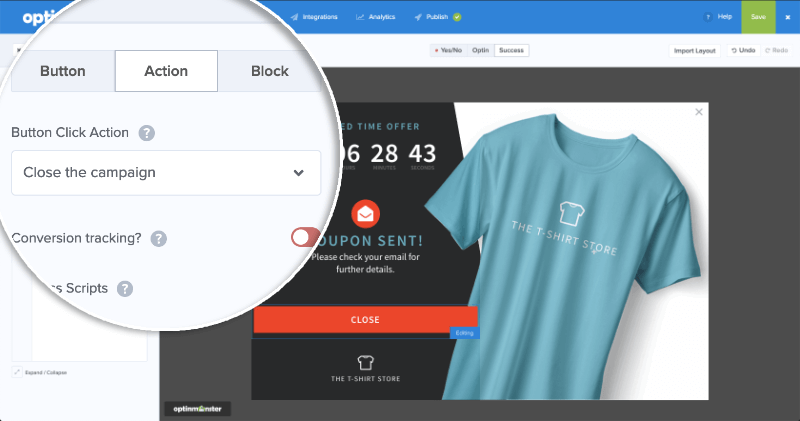Image resolution: width=800 pixels, height=421 pixels.
Task: Click the blue Editing tag
Action: 464,333
